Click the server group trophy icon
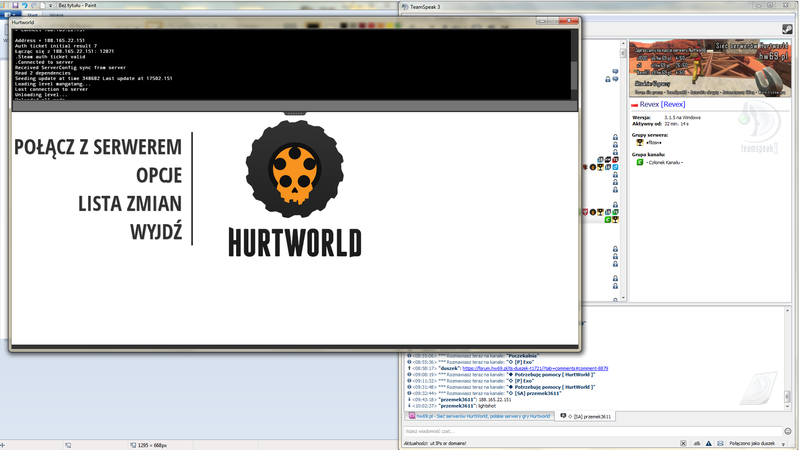 (x=639, y=143)
